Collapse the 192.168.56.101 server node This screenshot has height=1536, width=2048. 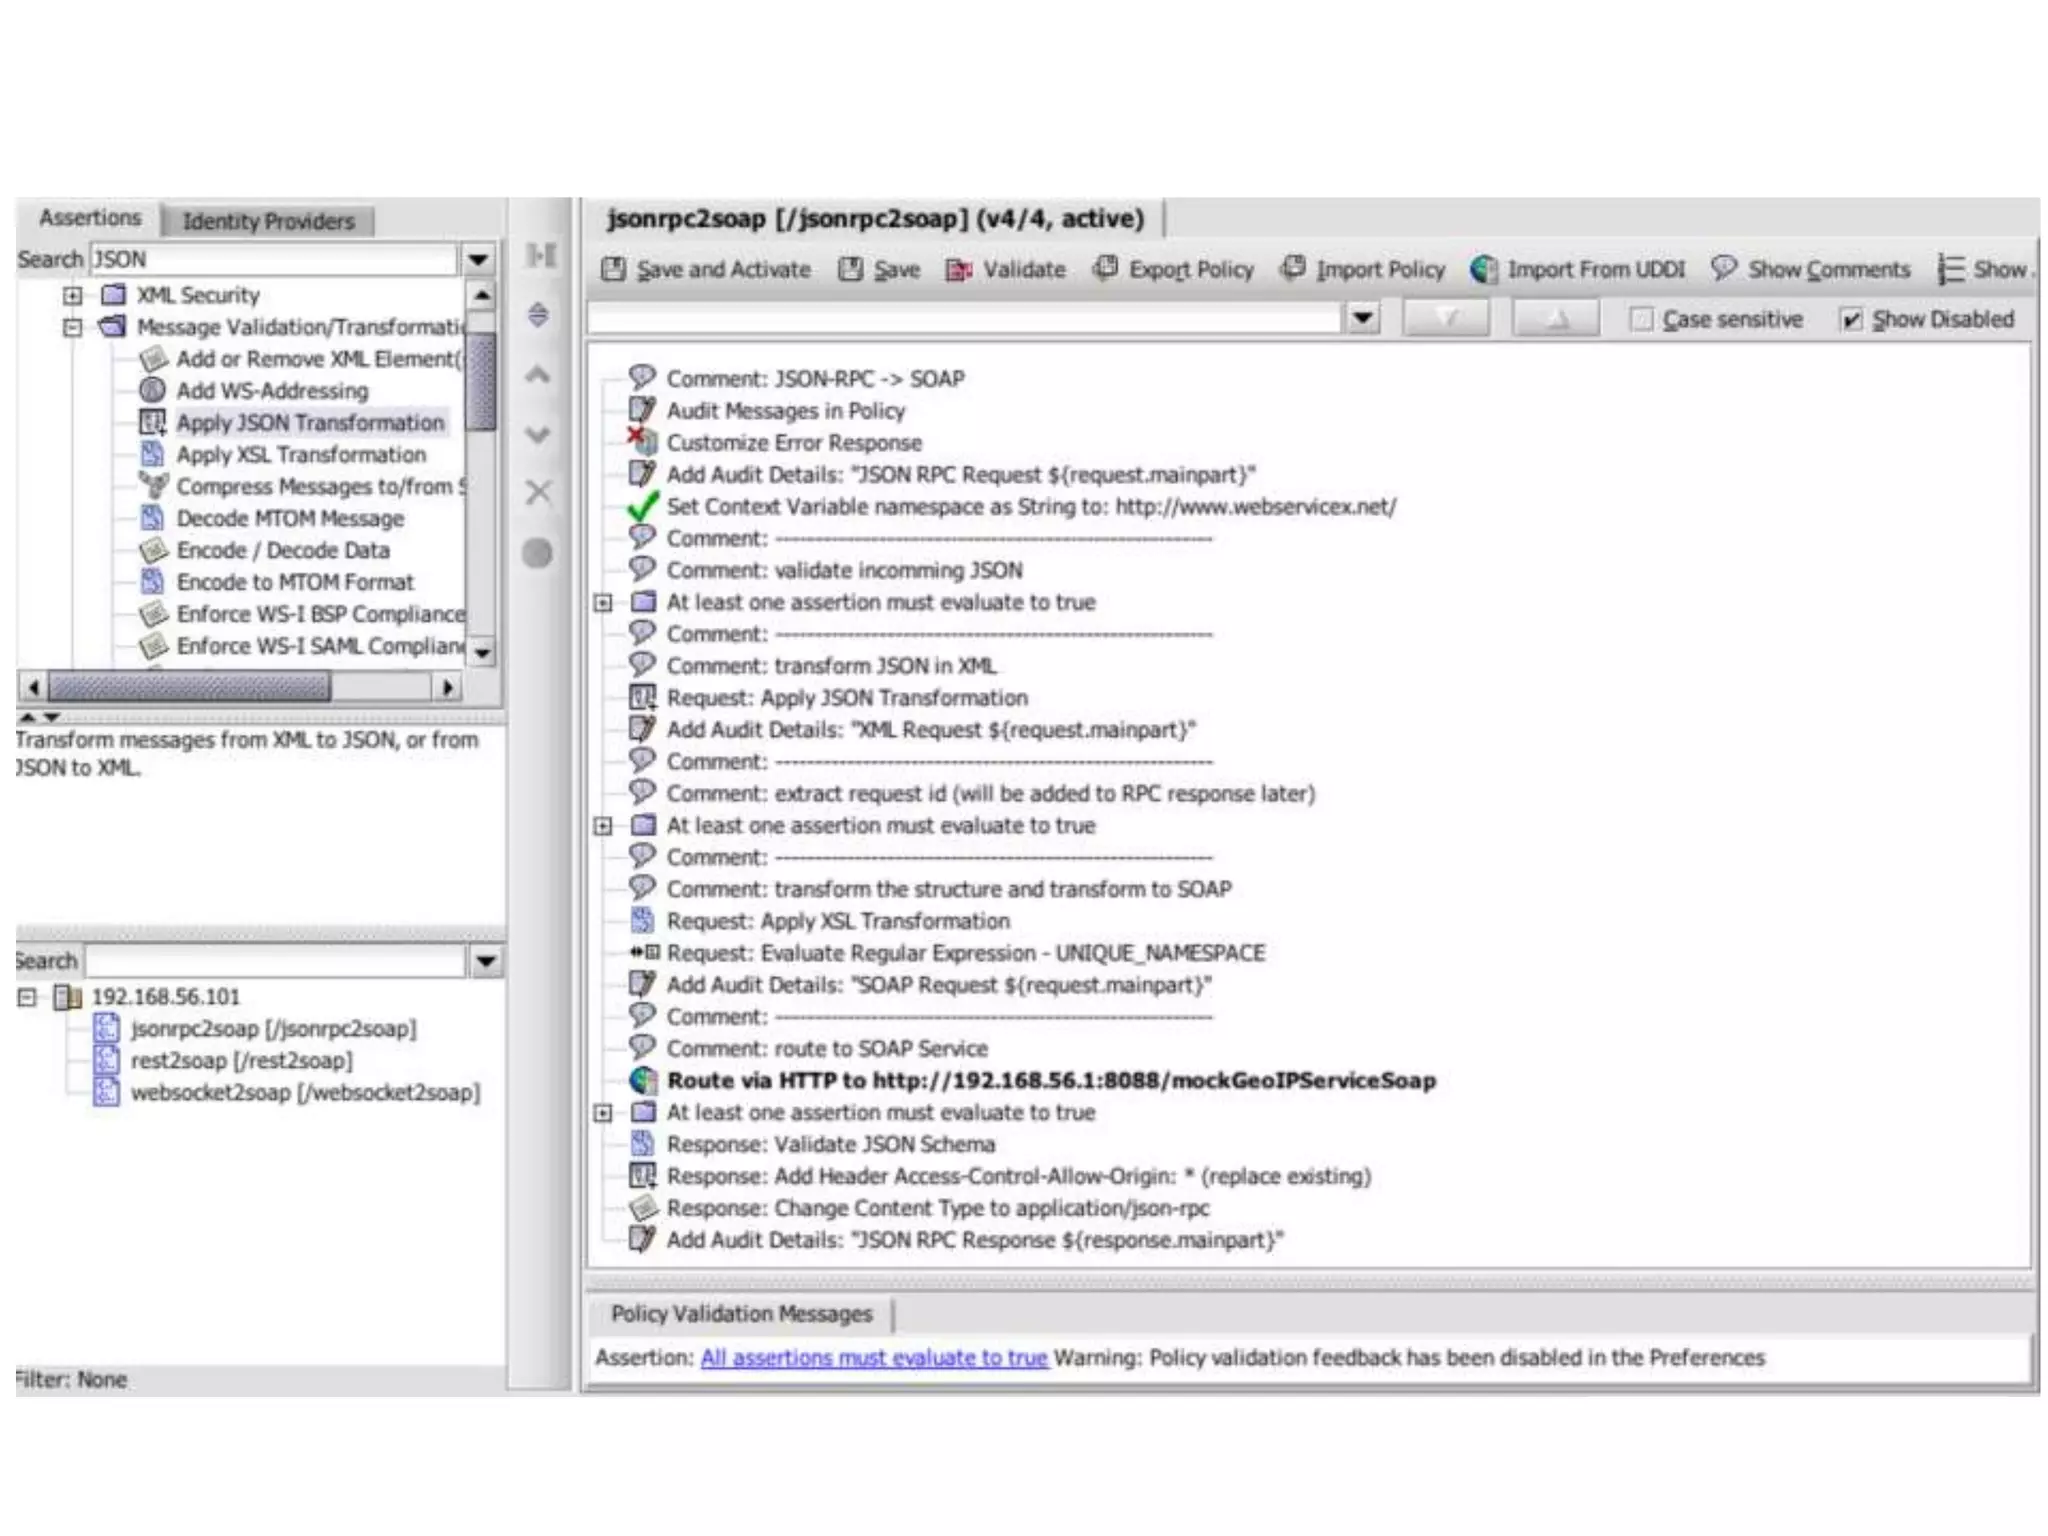coord(27,997)
